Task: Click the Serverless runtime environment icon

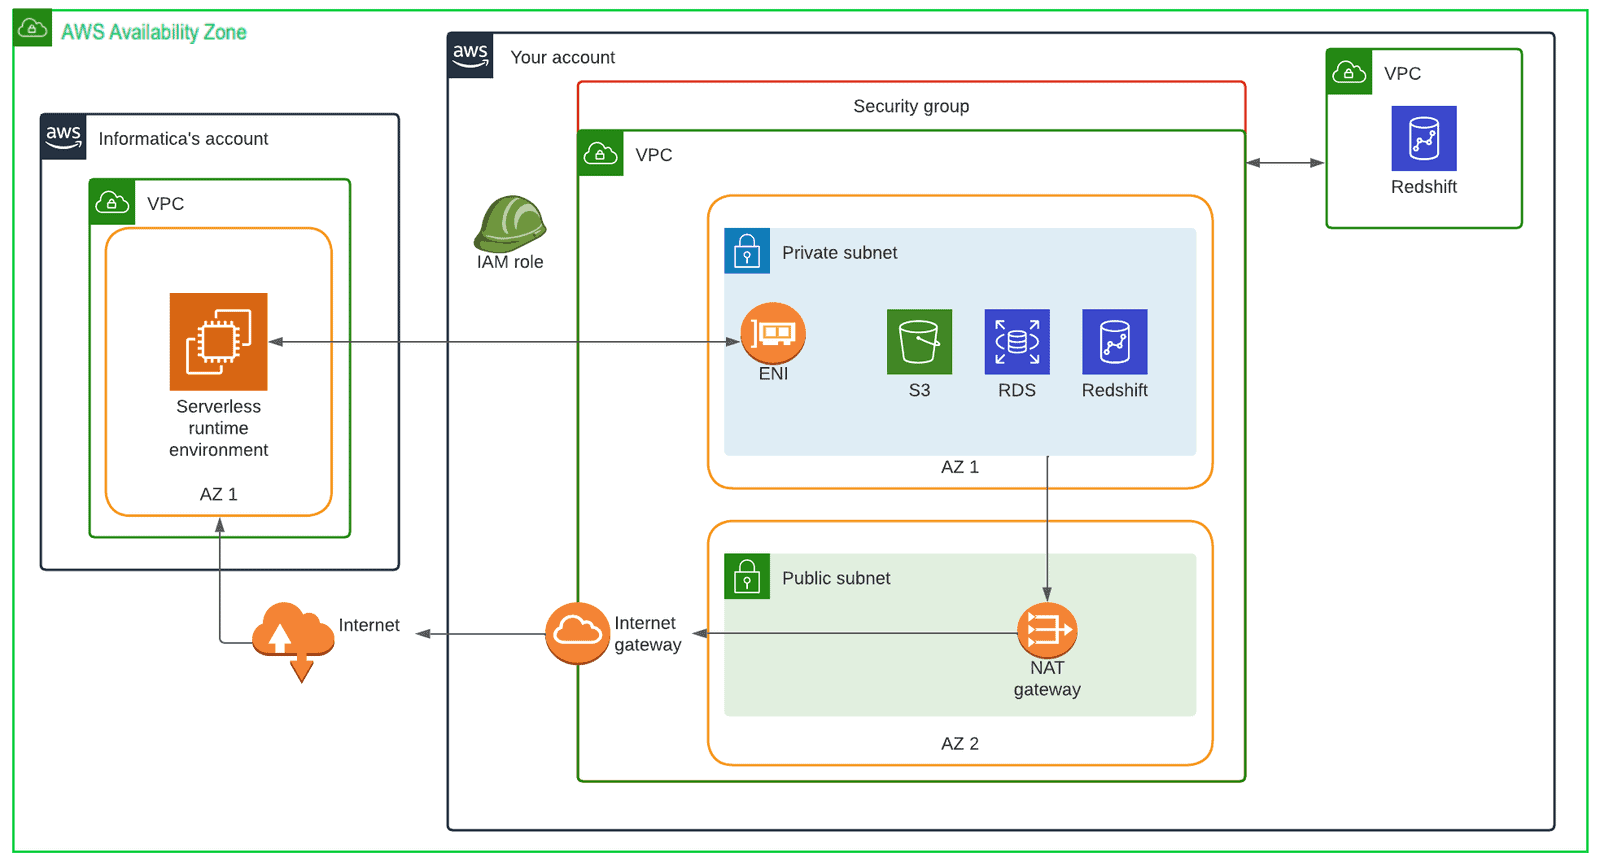Action: (x=218, y=341)
